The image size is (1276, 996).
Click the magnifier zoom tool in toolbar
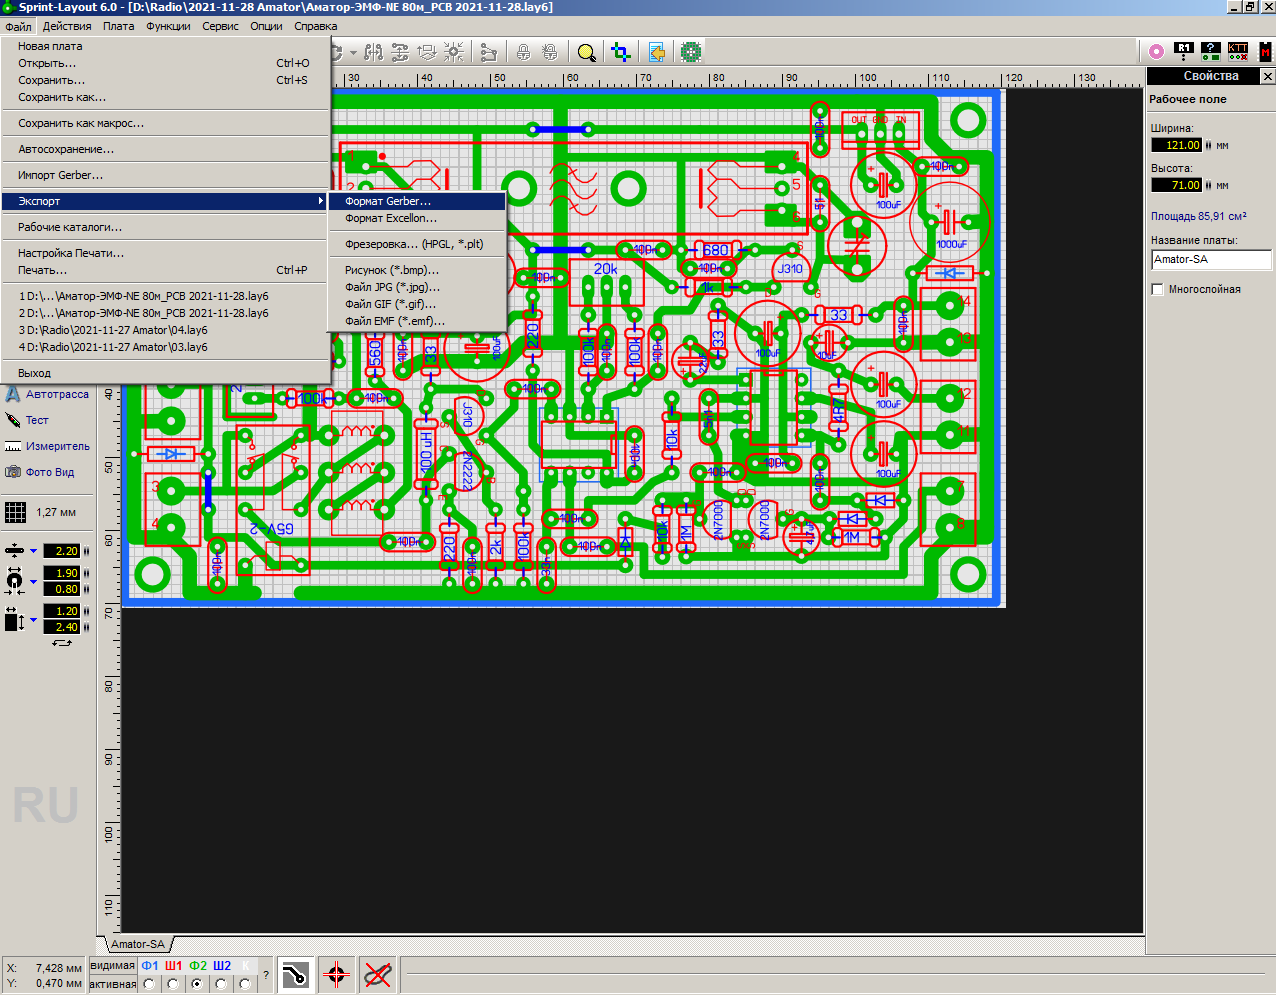587,52
